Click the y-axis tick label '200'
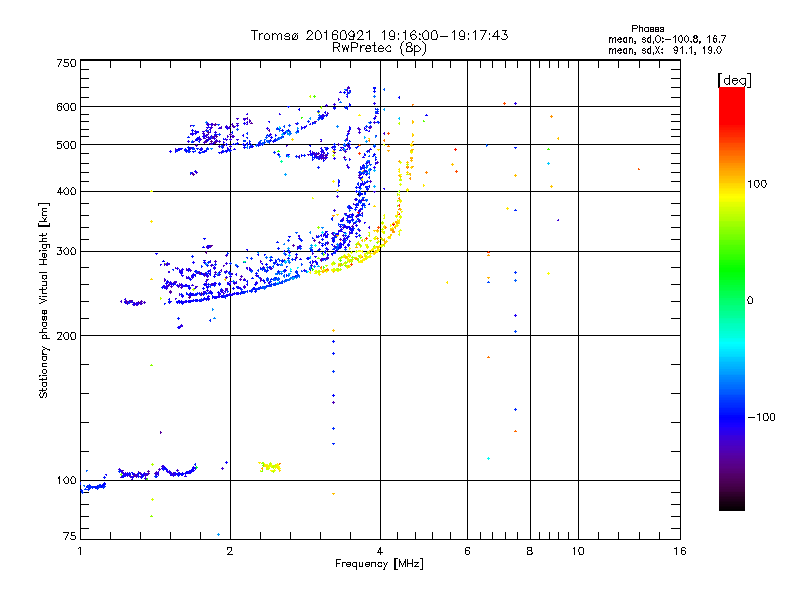The width and height of the screenshot is (800, 600). click(x=66, y=336)
